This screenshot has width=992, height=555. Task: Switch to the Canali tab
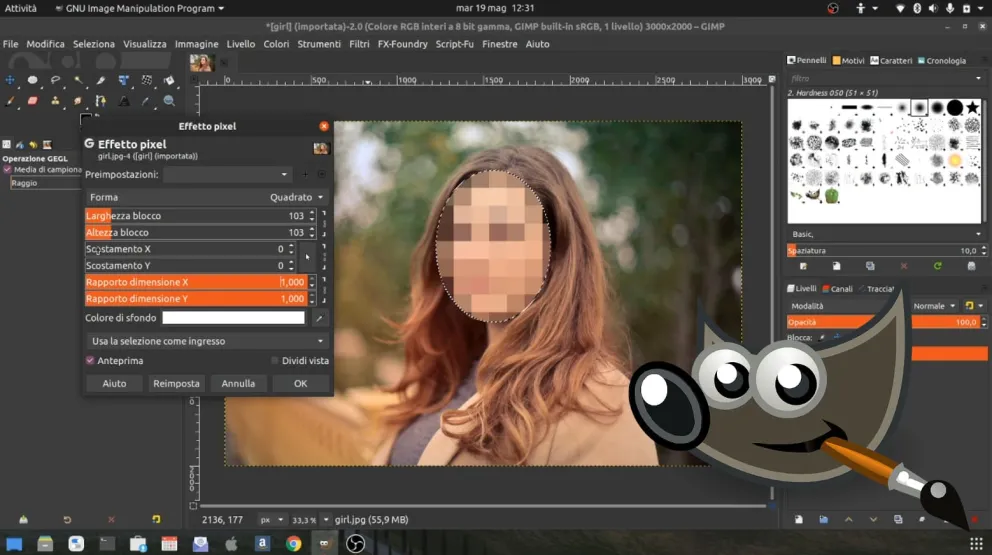pos(837,289)
